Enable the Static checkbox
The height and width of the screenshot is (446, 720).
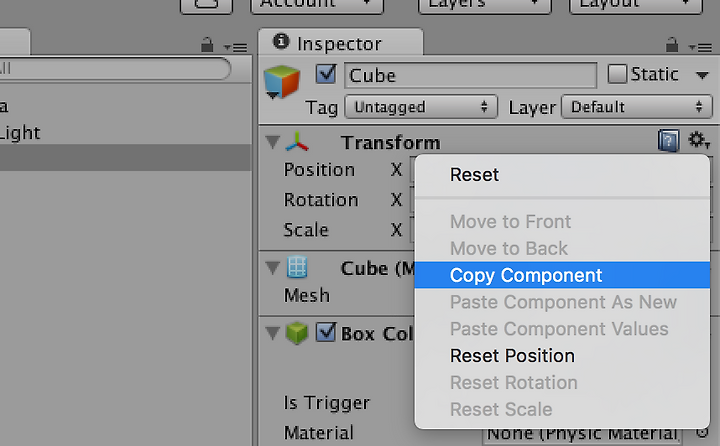point(617,74)
